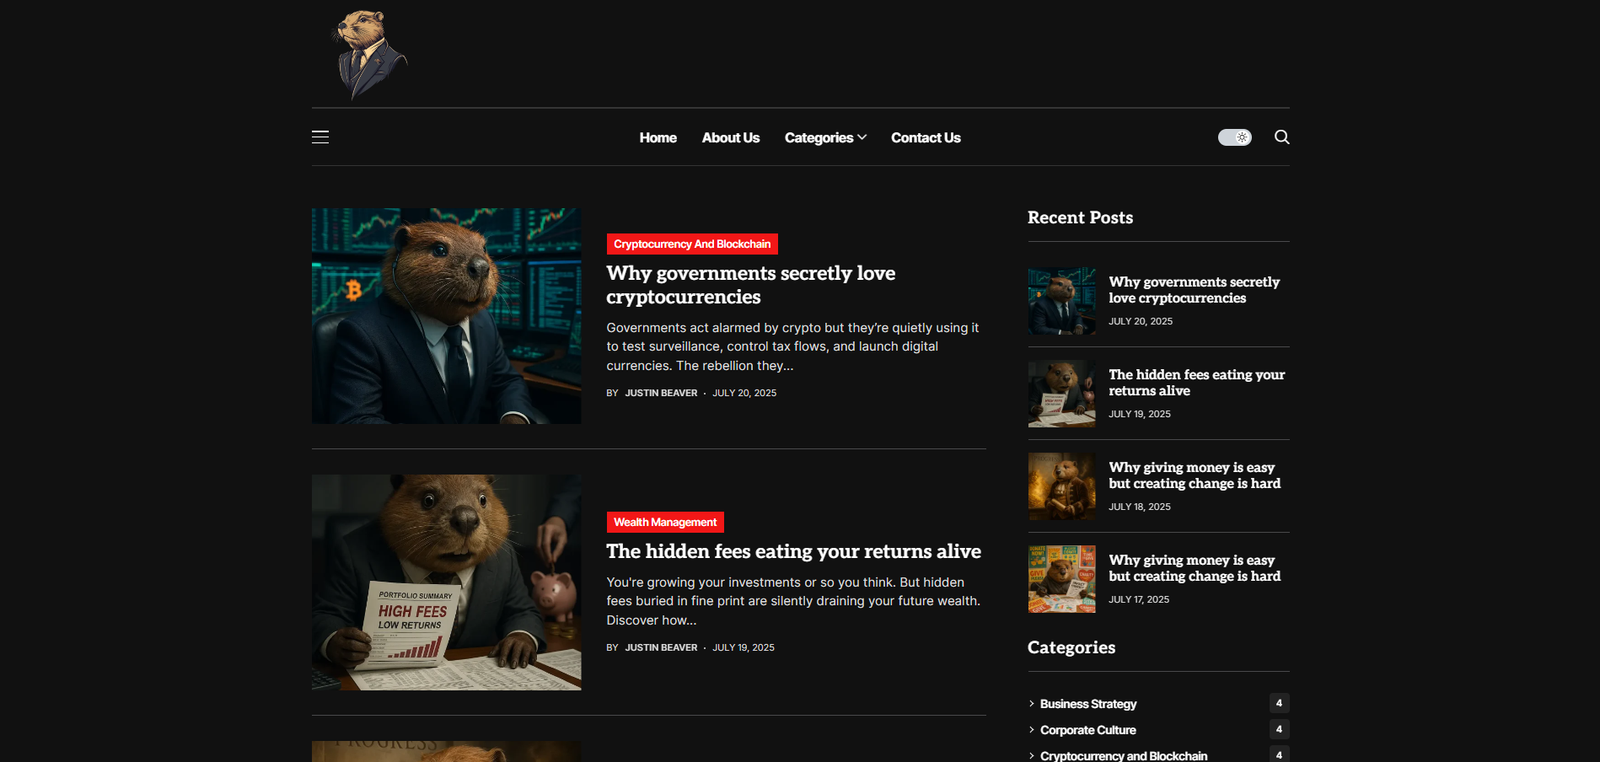Image resolution: width=1600 pixels, height=762 pixels.
Task: Click the beaver logo in header
Action: (367, 54)
